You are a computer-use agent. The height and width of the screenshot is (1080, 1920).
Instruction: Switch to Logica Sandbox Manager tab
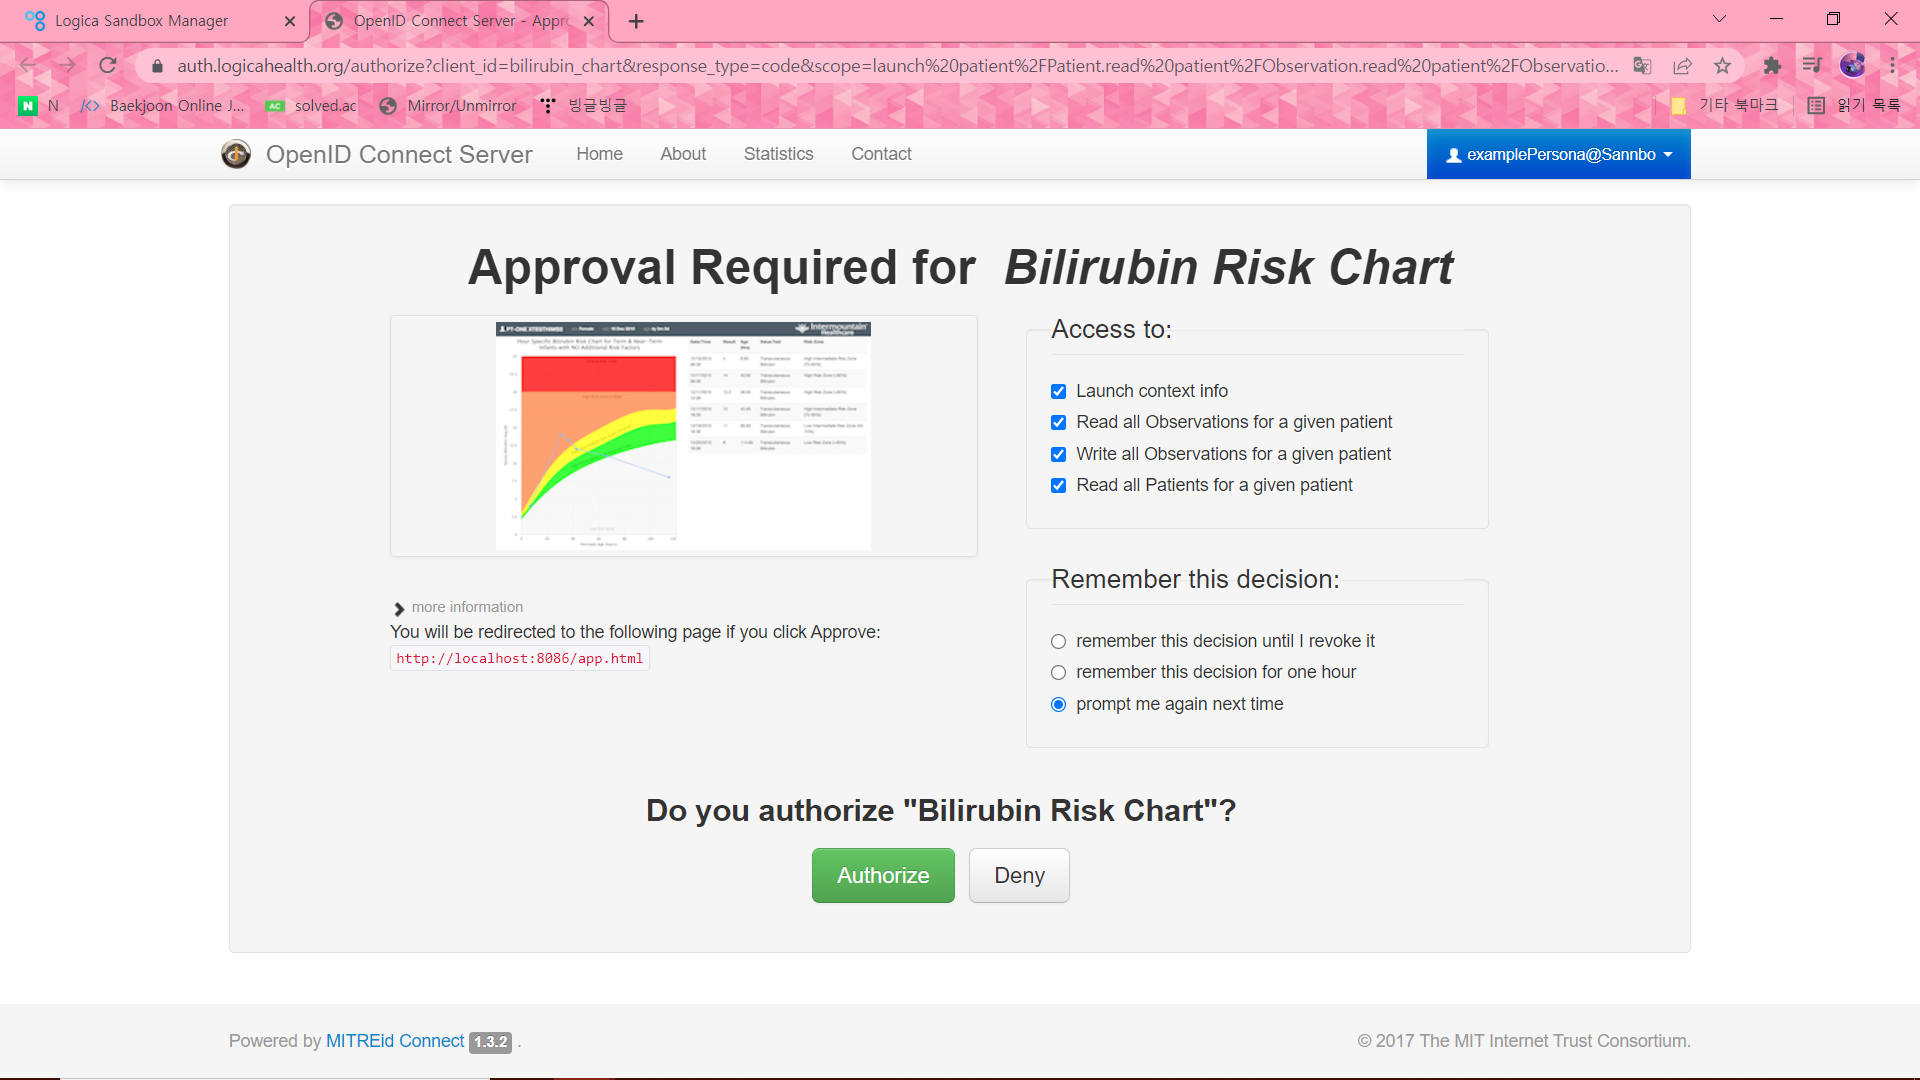tap(142, 21)
